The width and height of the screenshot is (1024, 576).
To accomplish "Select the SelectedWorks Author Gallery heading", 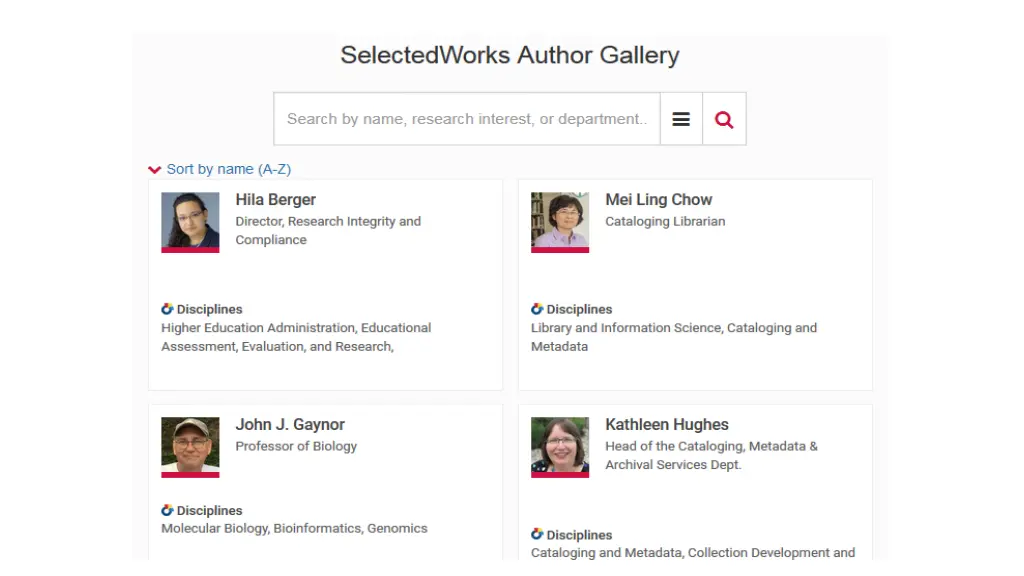I will 510,55.
